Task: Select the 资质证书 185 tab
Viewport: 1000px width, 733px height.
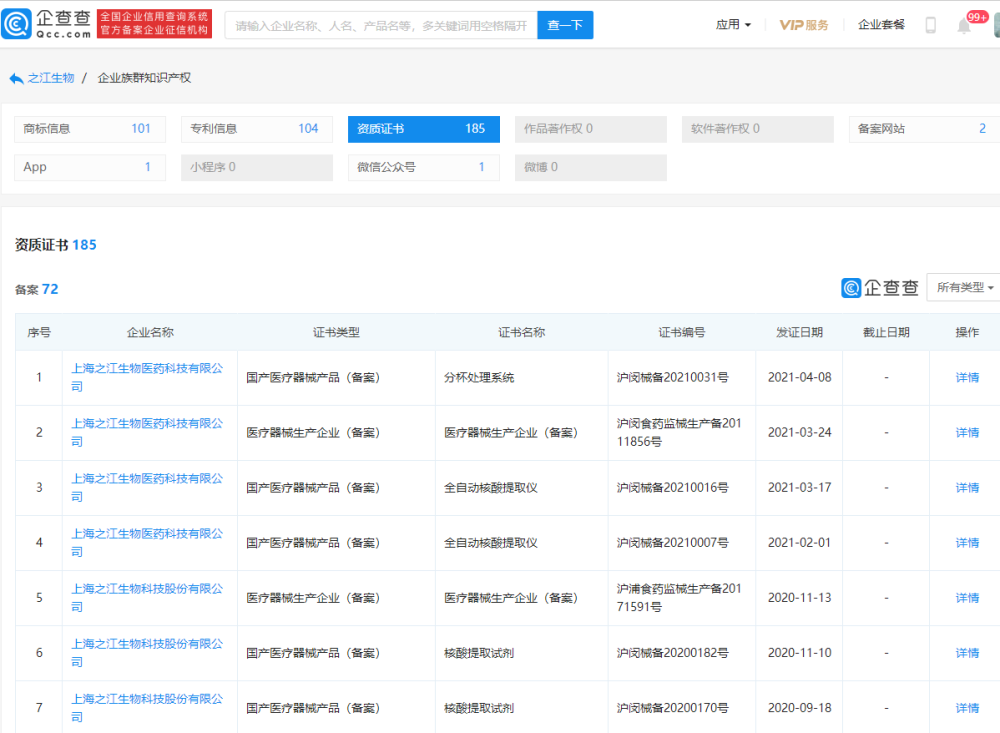Action: click(423, 129)
